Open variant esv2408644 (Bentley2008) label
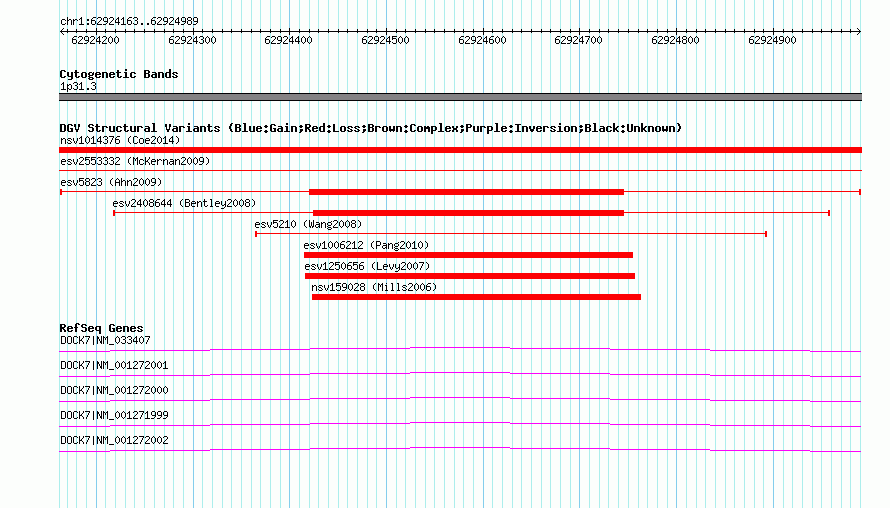This screenshot has width=890, height=508. pos(184,203)
